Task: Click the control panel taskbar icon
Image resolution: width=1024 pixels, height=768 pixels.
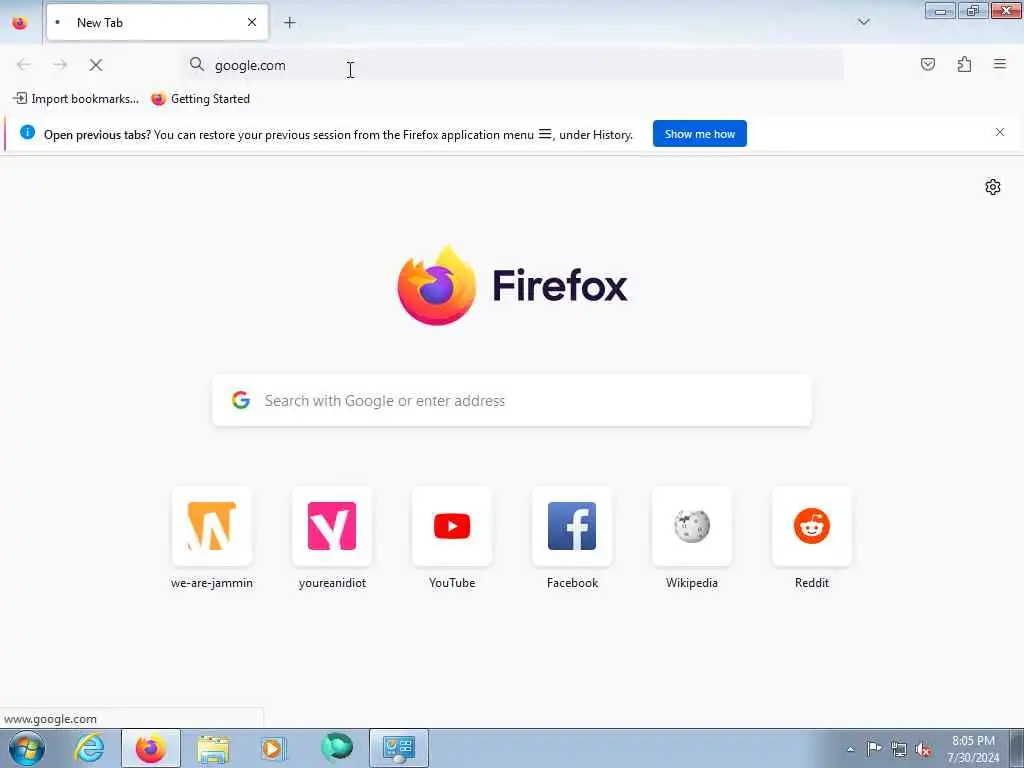Action: point(399,748)
